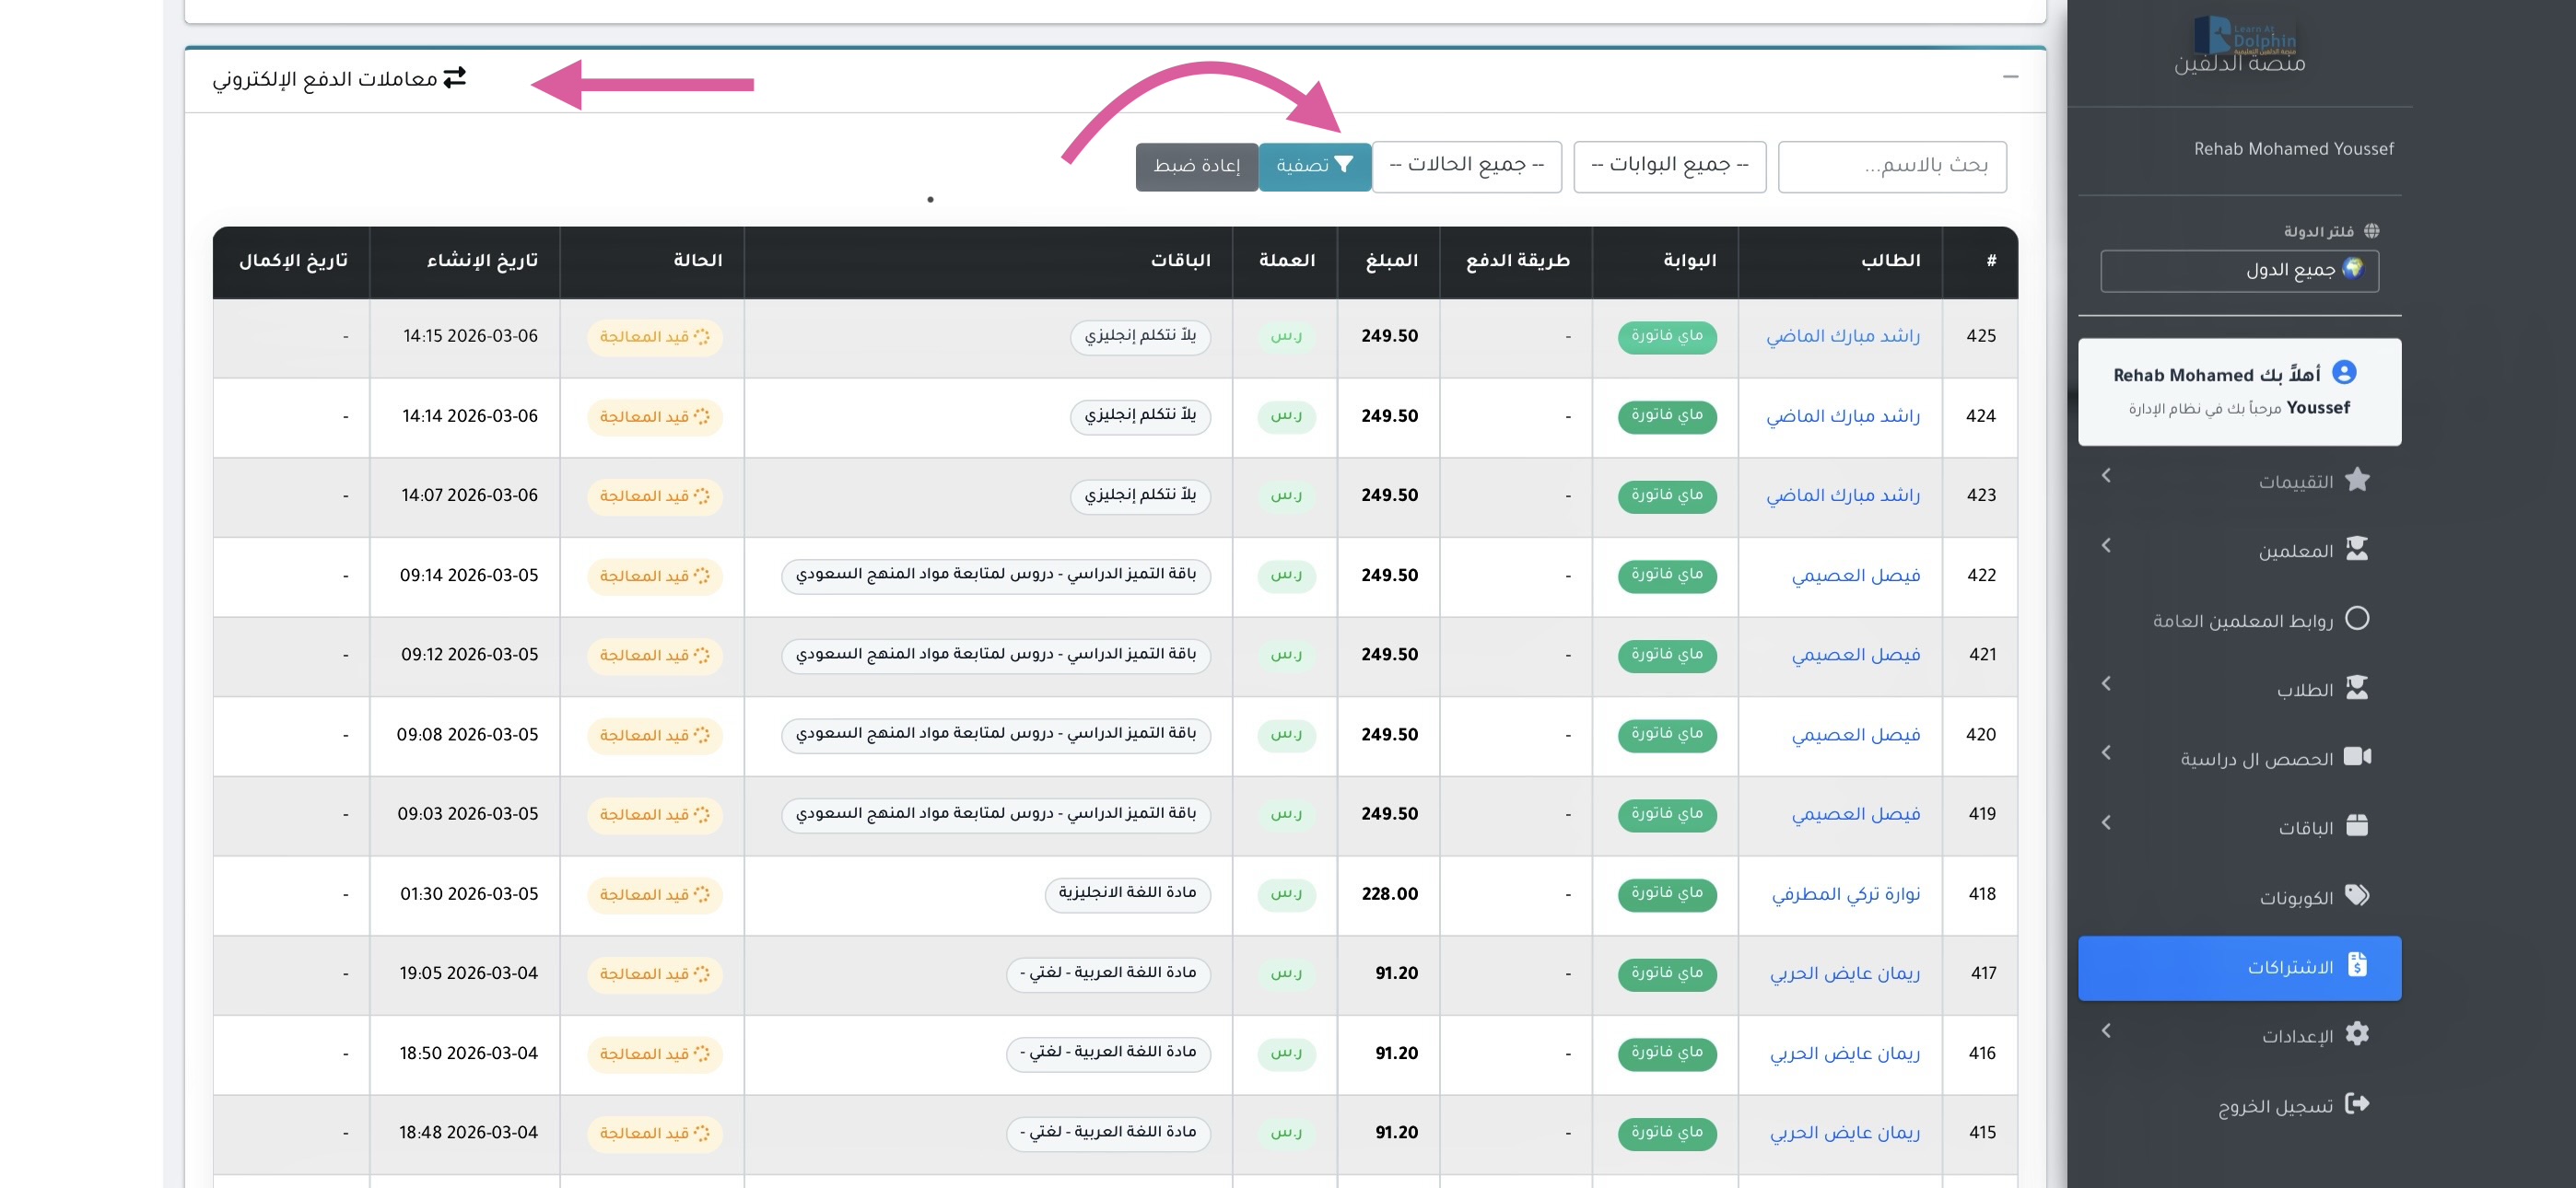Expand the الطلاب menu chevron
This screenshot has width=2576, height=1188.
click(2106, 684)
